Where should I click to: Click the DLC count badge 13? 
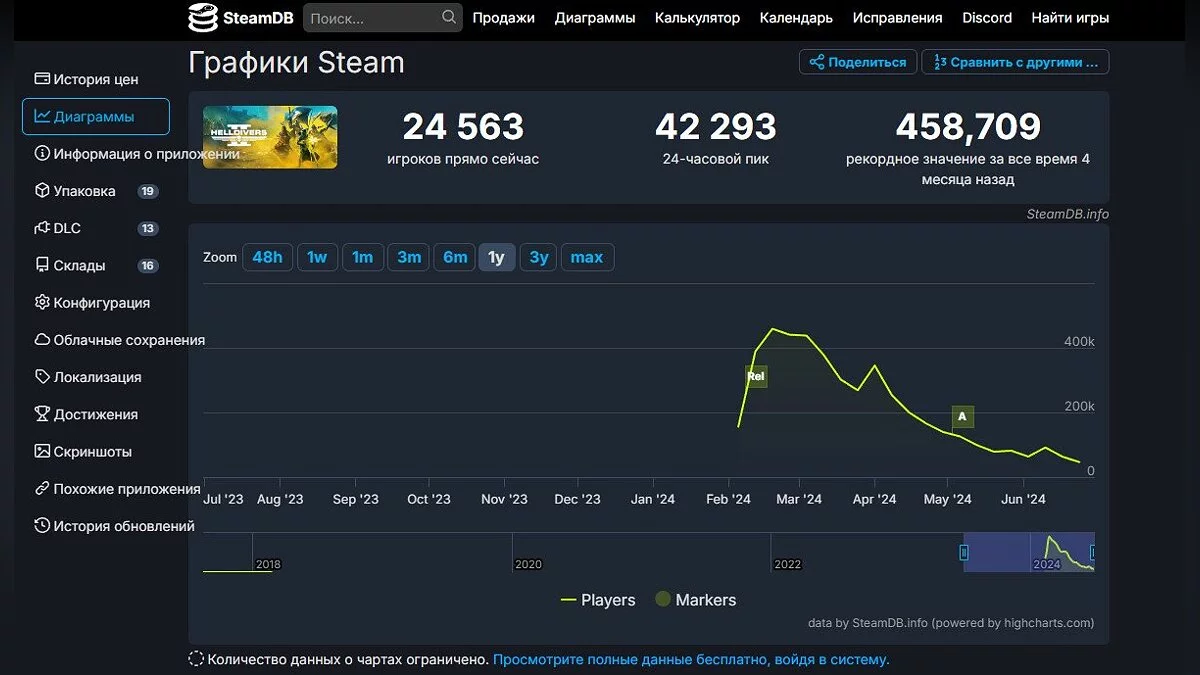tap(148, 228)
